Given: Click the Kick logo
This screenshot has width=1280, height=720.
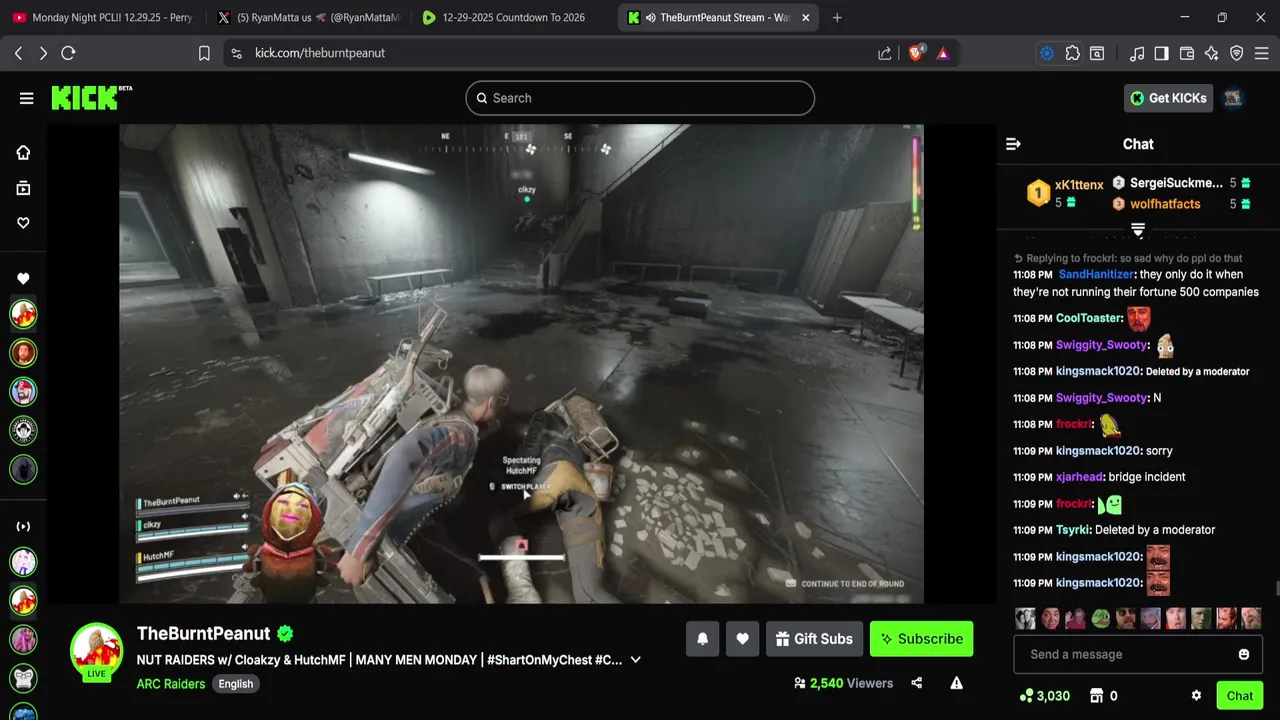Looking at the screenshot, I should [91, 97].
